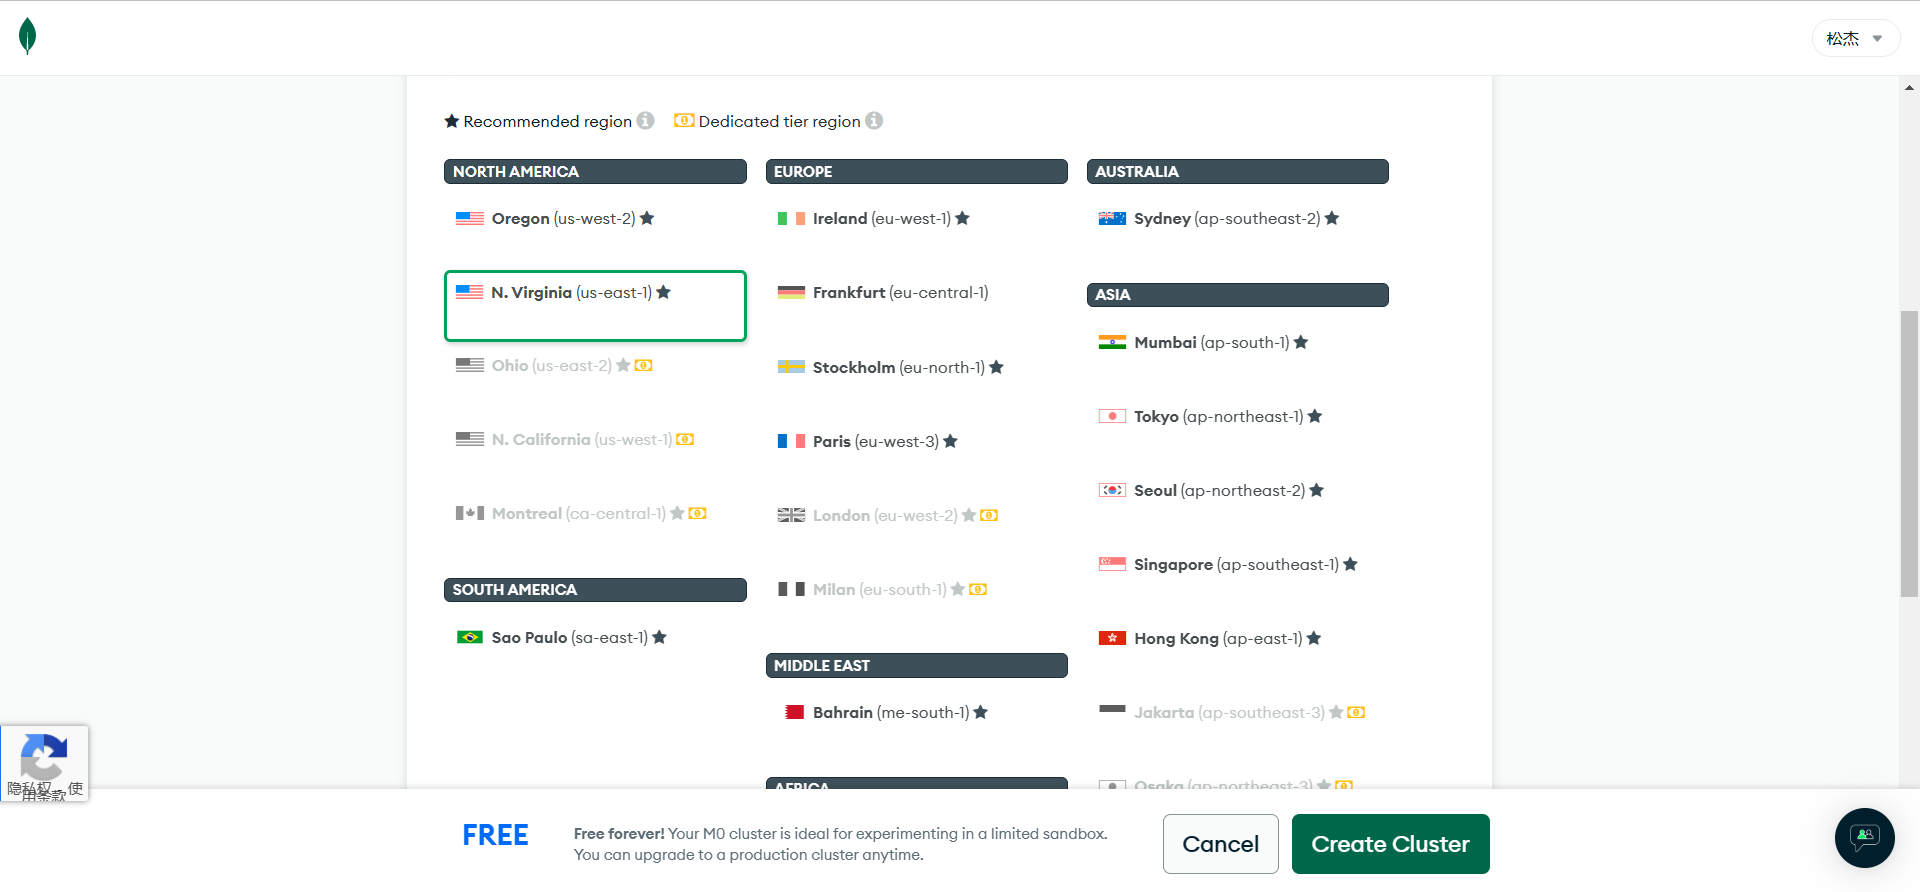Image resolution: width=1920 pixels, height=892 pixels.
Task: Select the Frankfurt (eu-central-1) region
Action: click(x=916, y=293)
